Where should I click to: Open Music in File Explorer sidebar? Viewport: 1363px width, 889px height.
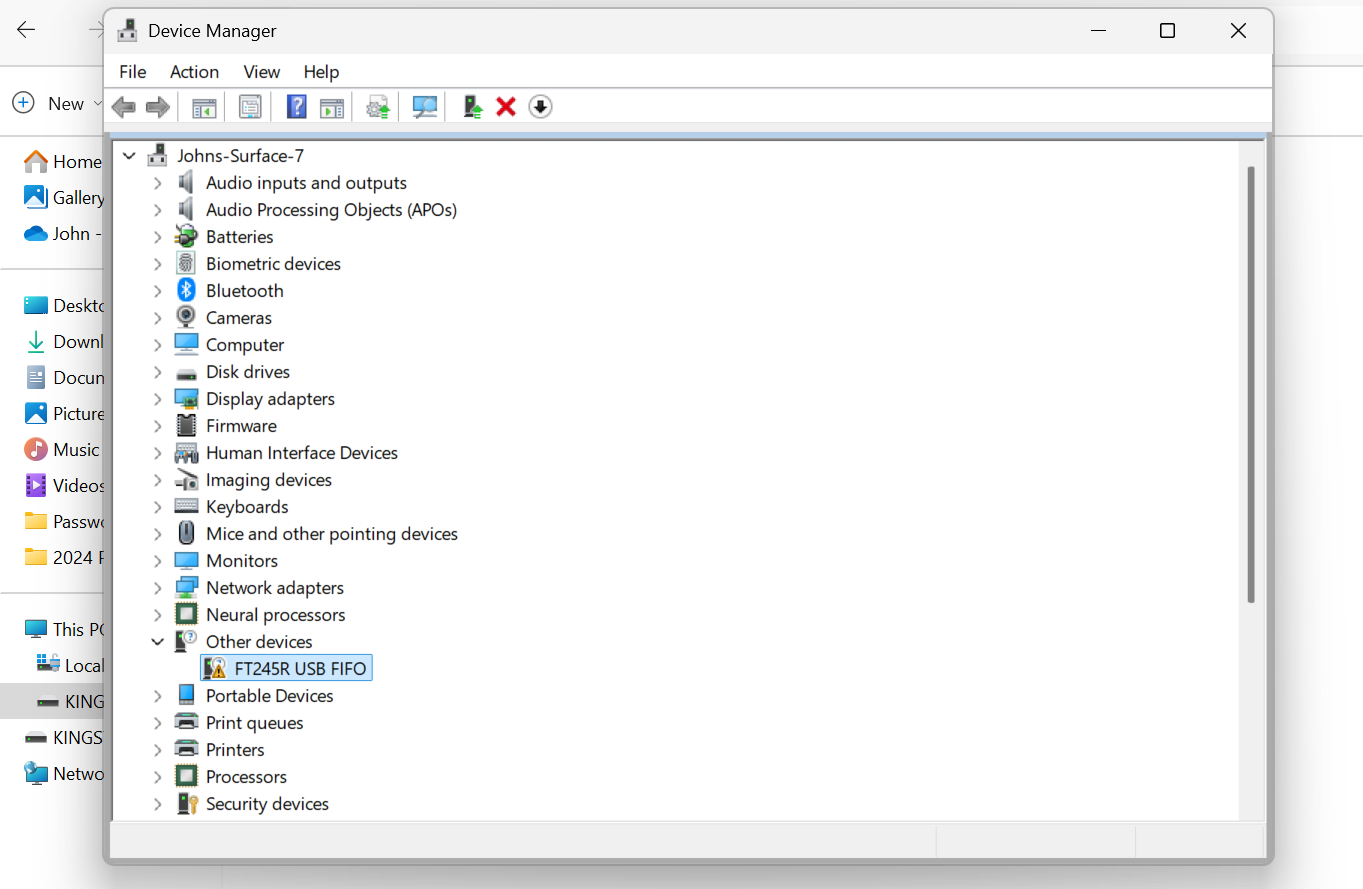(x=64, y=450)
